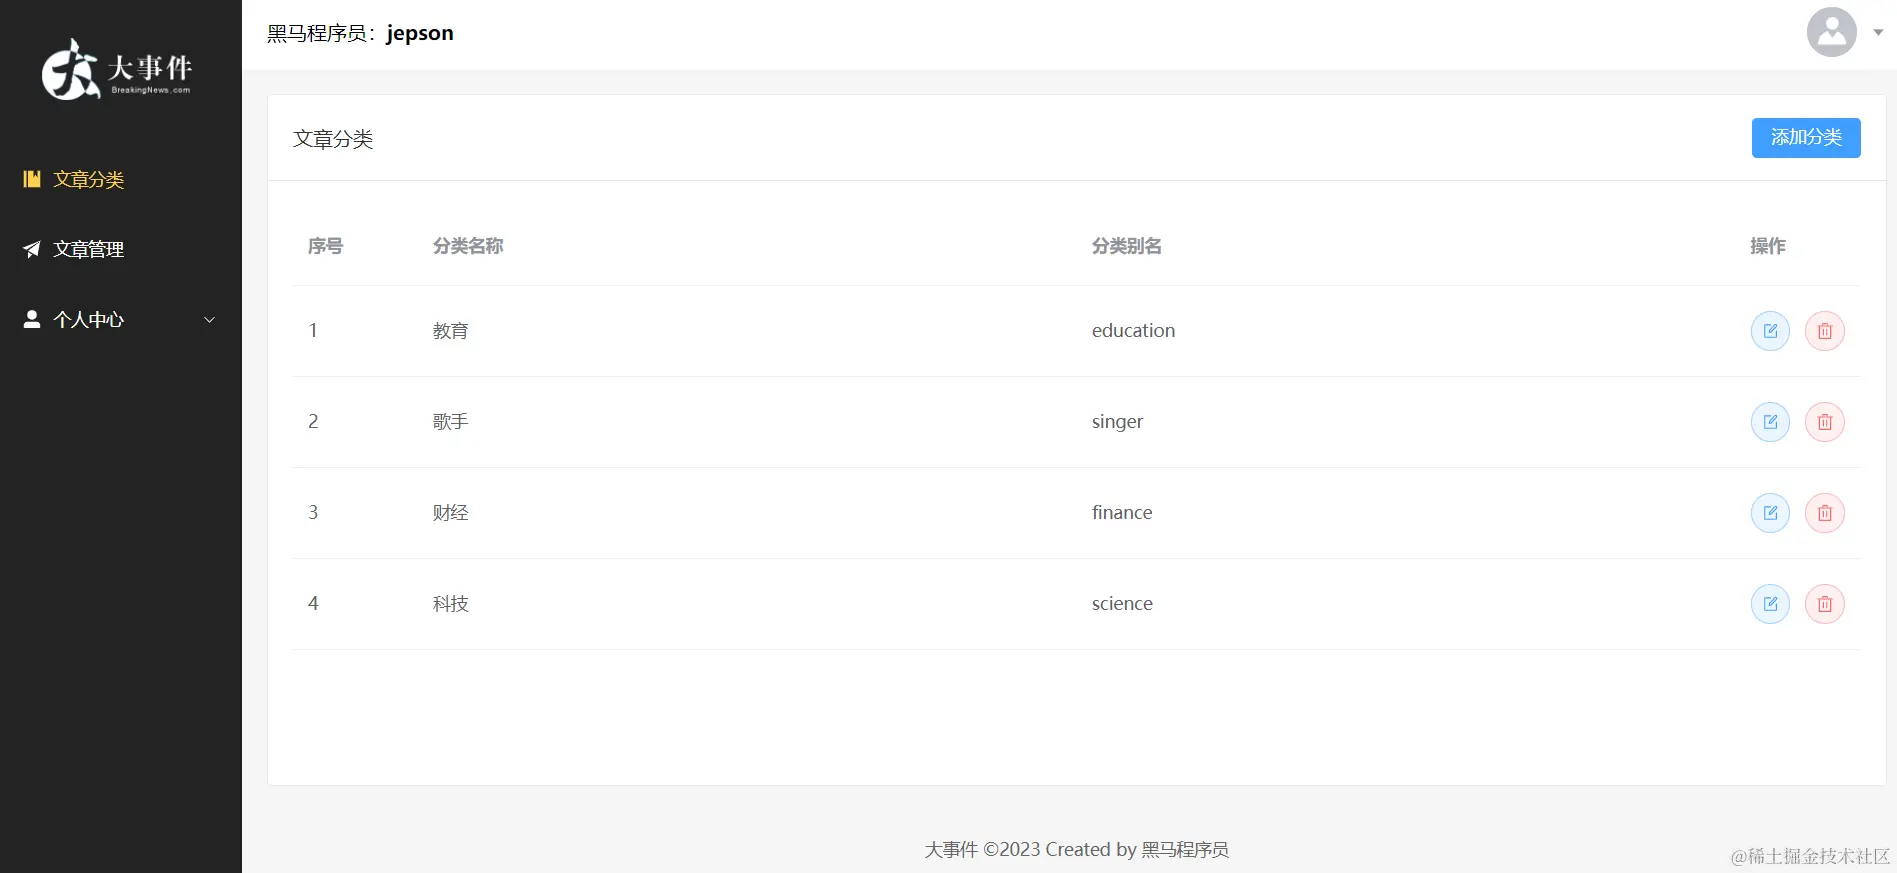Delete the 科技 category entry
1897x873 pixels.
point(1824,604)
